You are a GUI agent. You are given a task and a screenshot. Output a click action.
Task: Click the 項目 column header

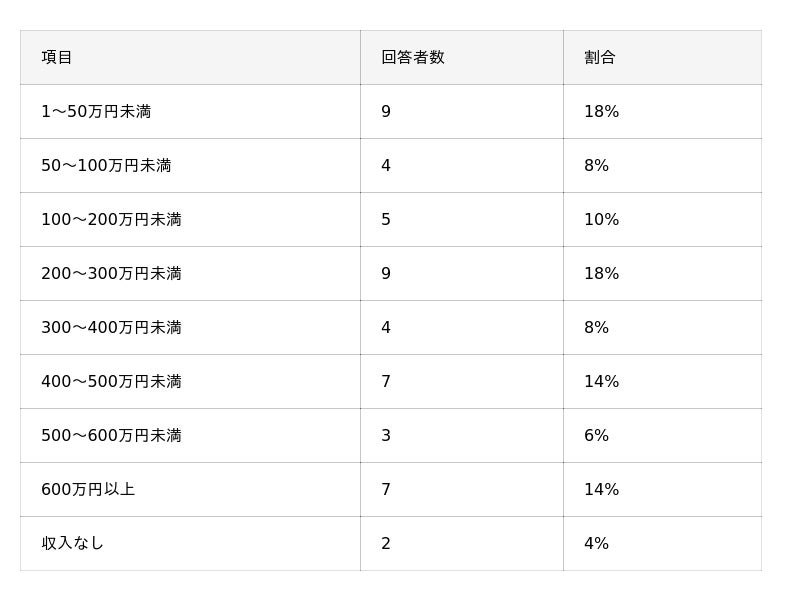pyautogui.click(x=57, y=58)
